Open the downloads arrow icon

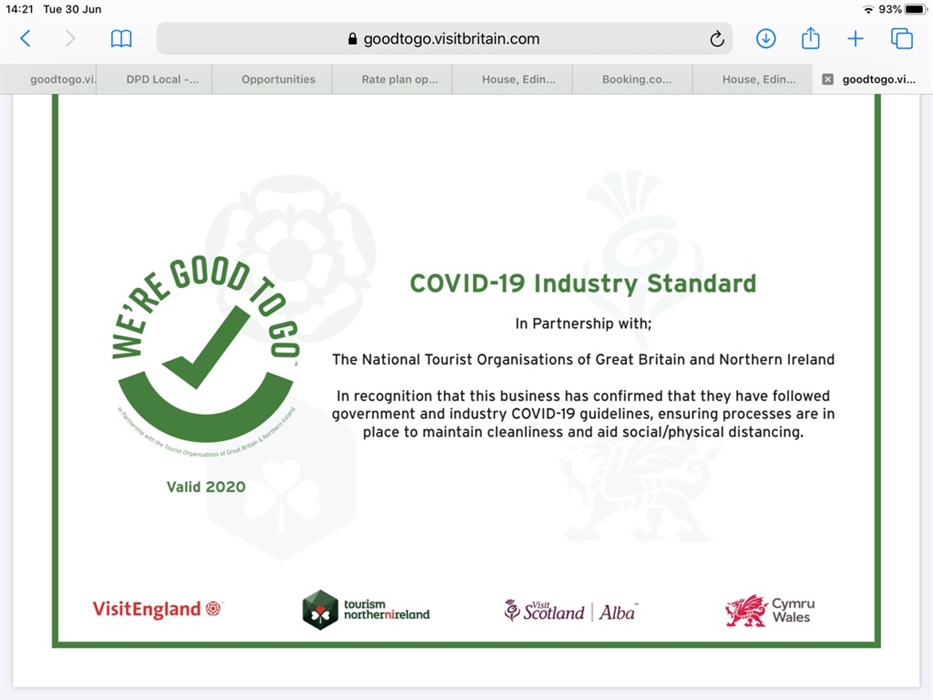click(766, 39)
